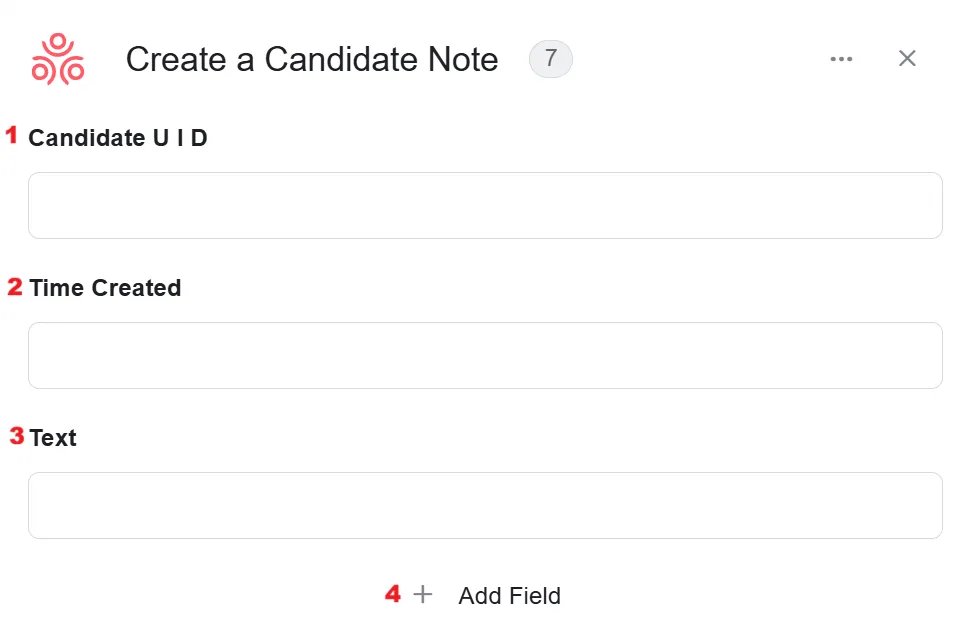Open the three-dot more options menu
This screenshot has width=963, height=640.
pyautogui.click(x=841, y=59)
